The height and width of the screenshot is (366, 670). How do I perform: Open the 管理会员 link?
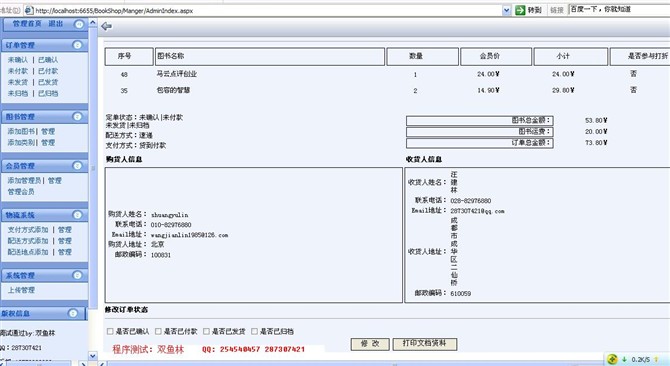click(21, 192)
